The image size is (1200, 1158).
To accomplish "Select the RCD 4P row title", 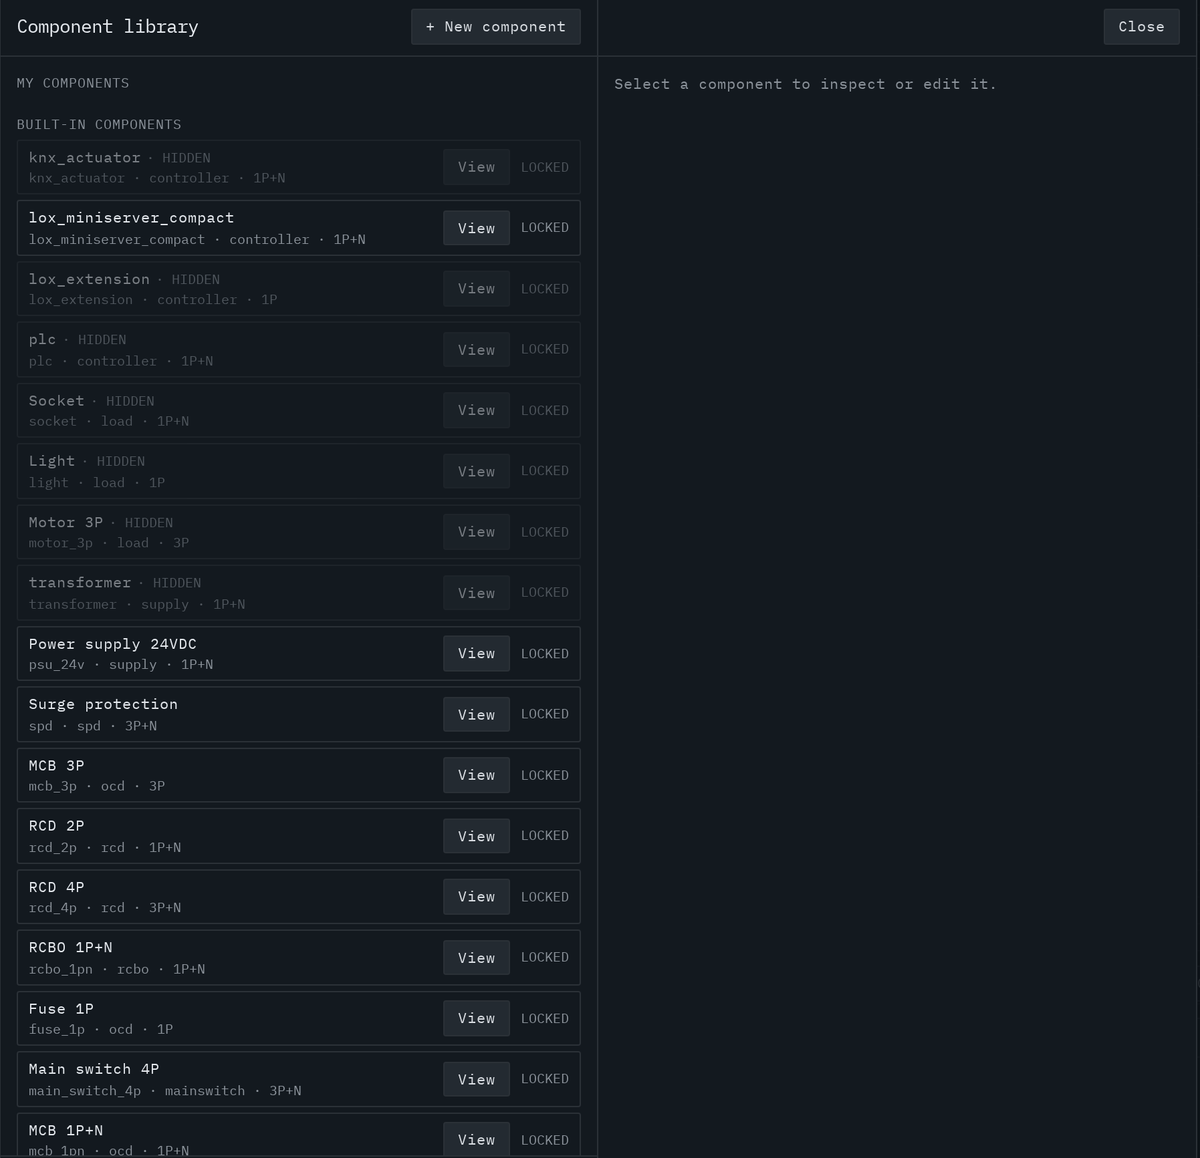I will tap(56, 887).
